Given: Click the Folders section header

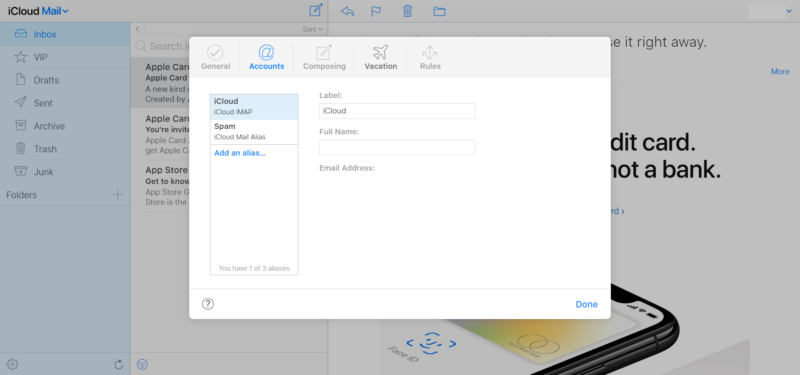Looking at the screenshot, I should 21,195.
